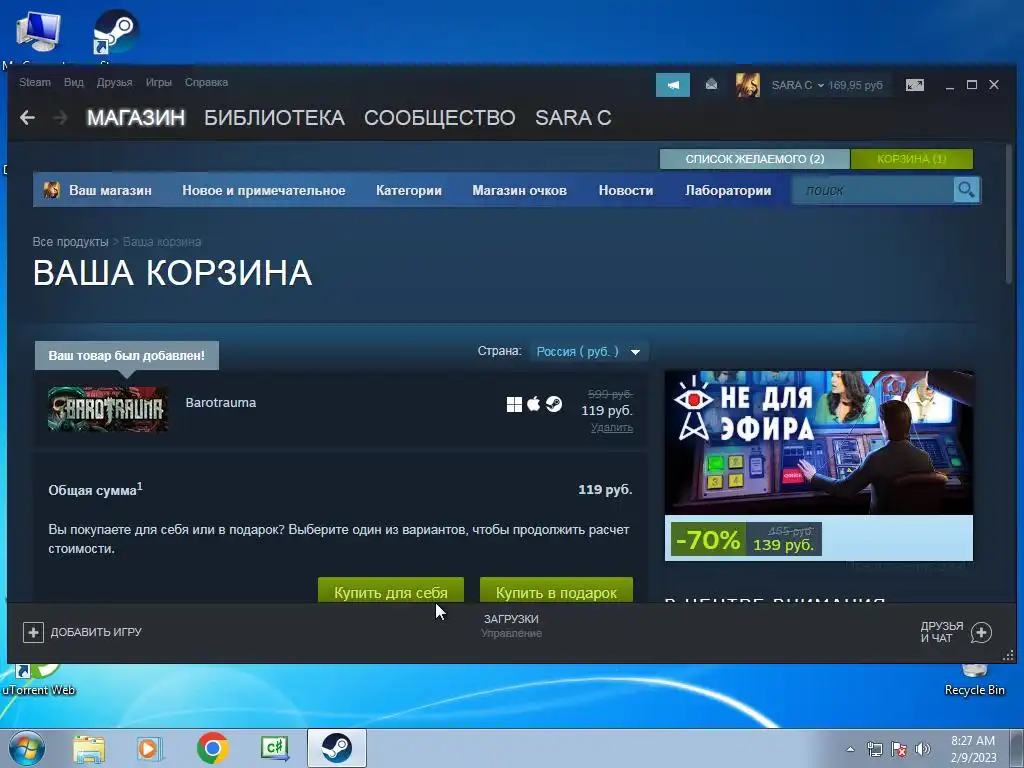This screenshot has width=1024, height=768.
Task: Expand the SARA C account dropdown
Action: tap(797, 85)
